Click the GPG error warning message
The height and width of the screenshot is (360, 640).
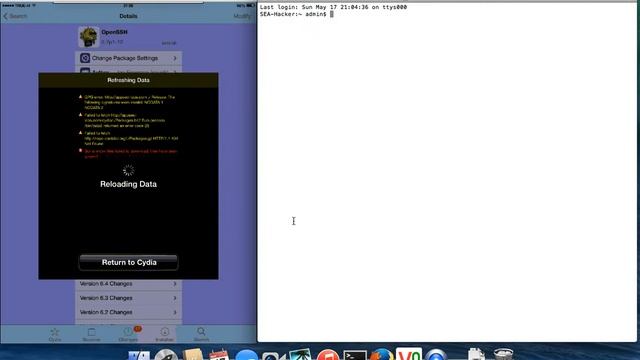(x=130, y=102)
